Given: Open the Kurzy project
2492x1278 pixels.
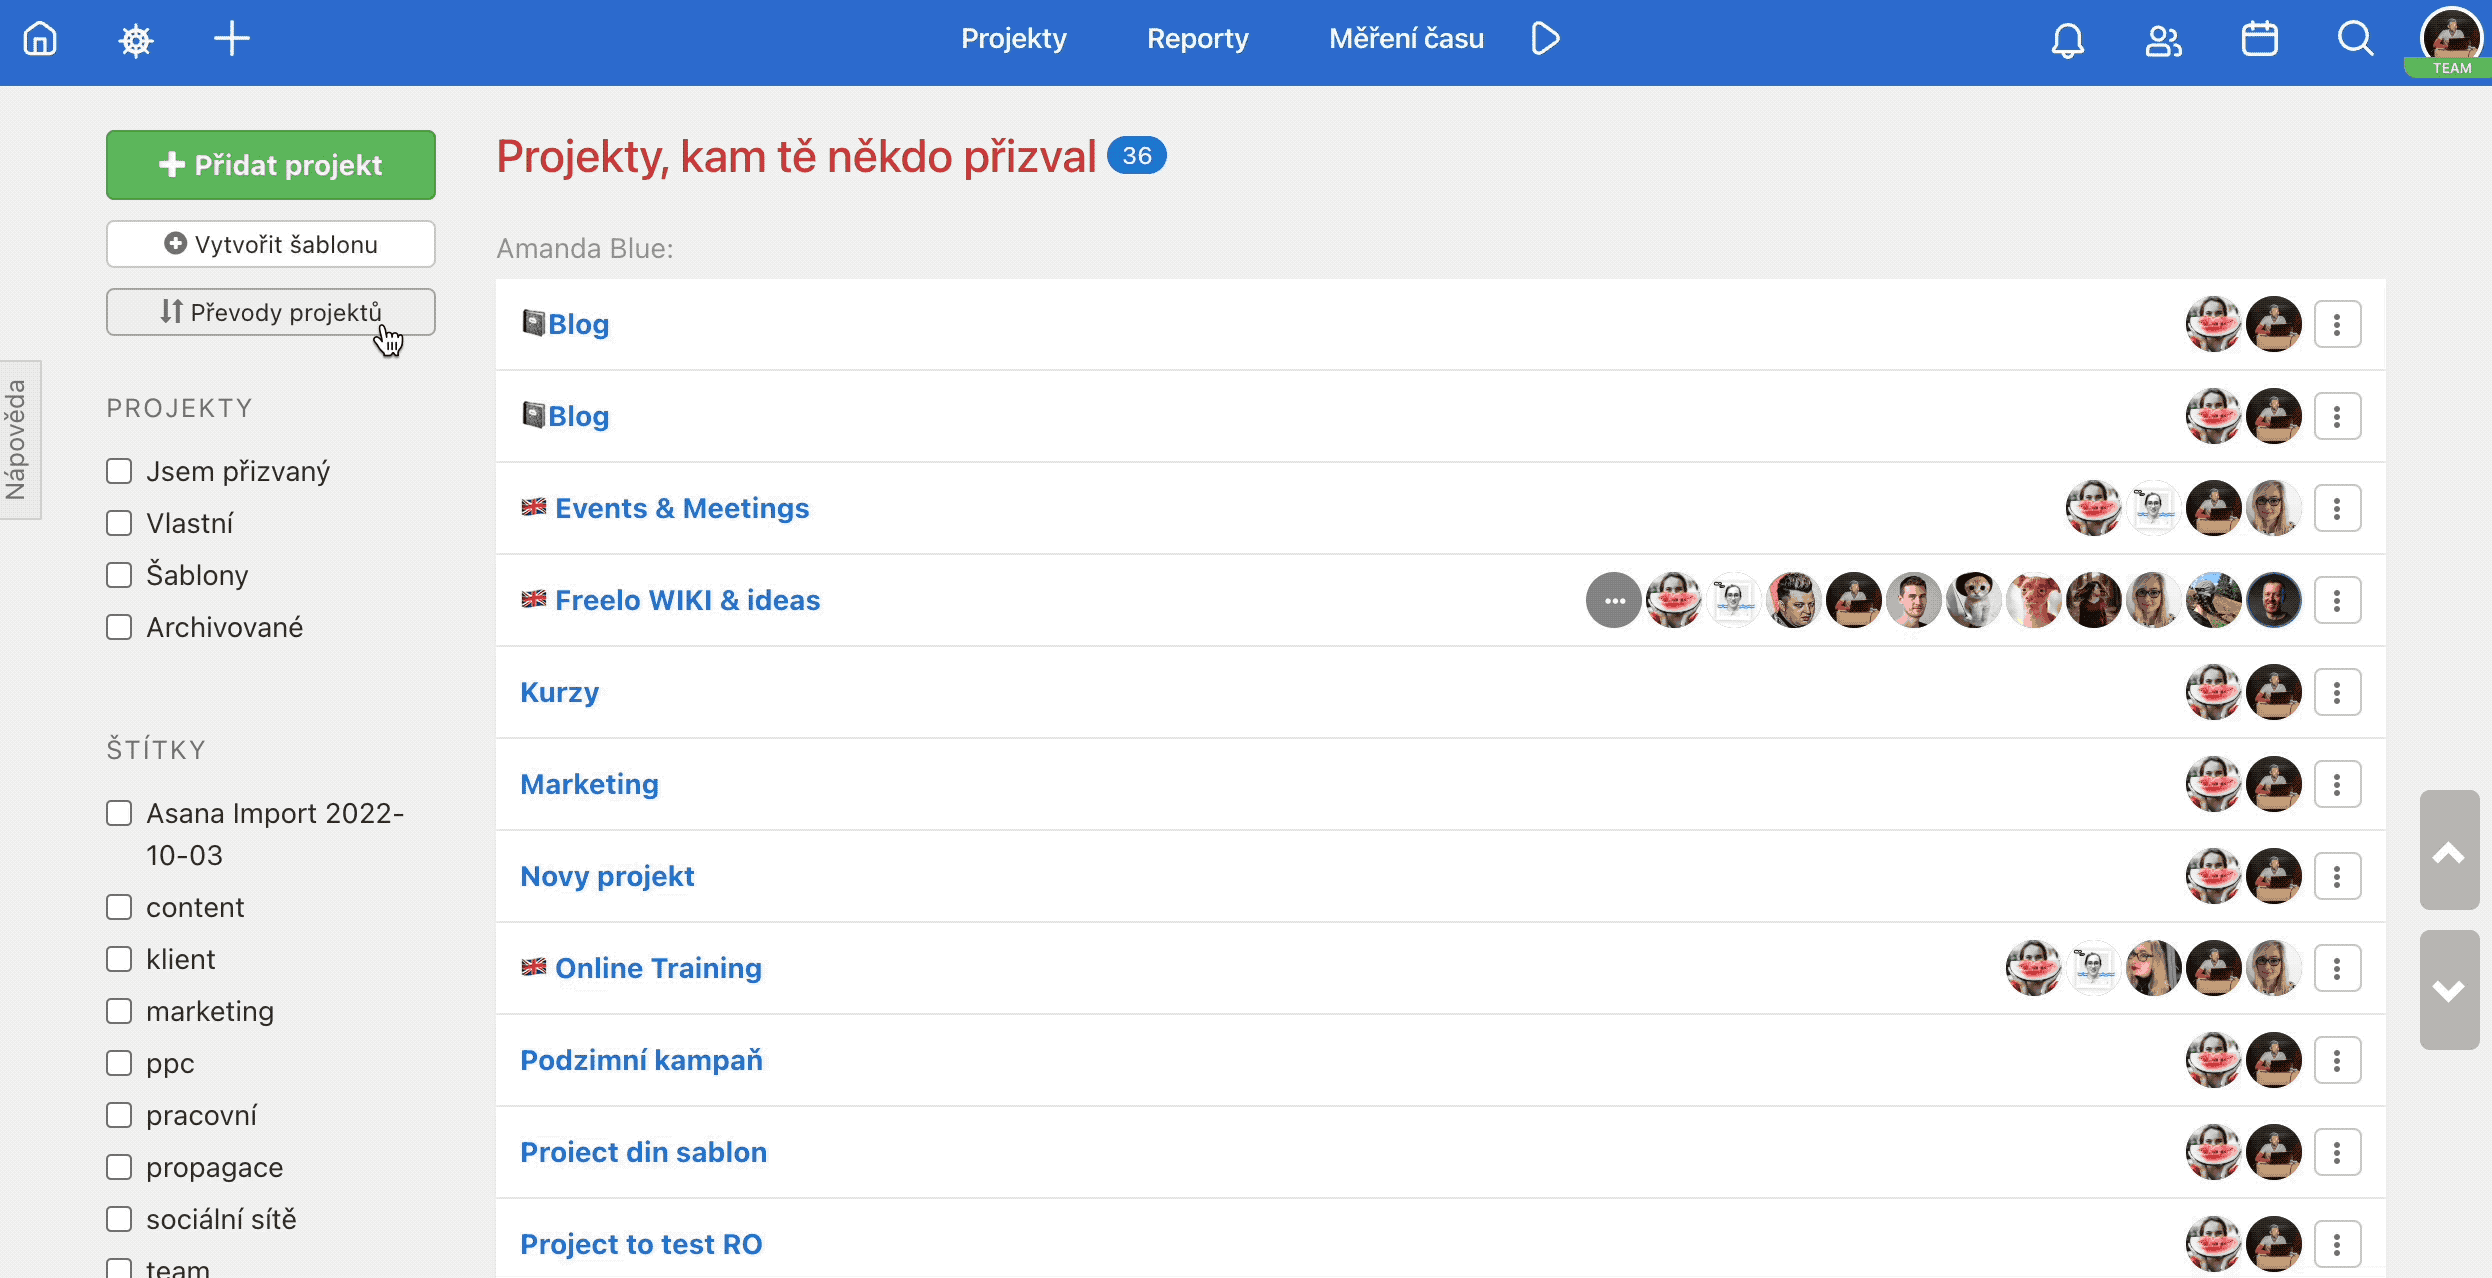Looking at the screenshot, I should pyautogui.click(x=559, y=692).
